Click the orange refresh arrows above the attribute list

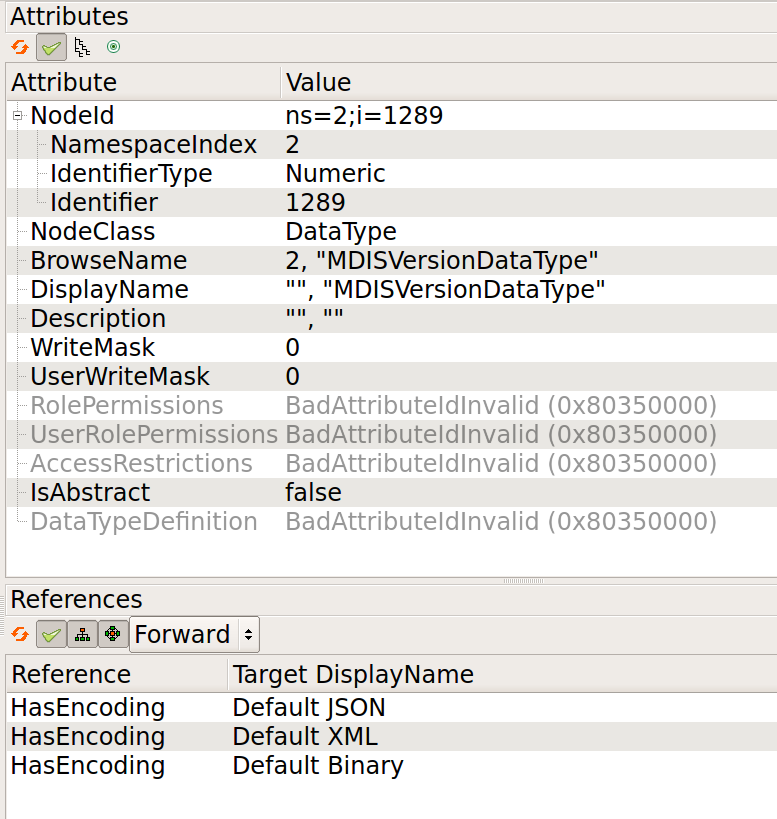point(18,46)
